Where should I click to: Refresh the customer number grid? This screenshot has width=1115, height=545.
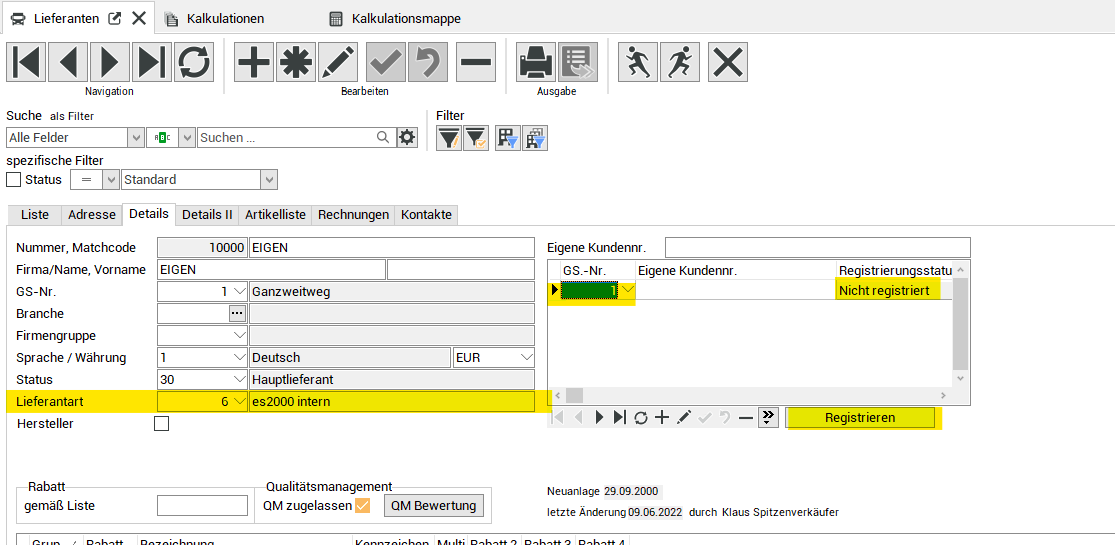pos(641,418)
